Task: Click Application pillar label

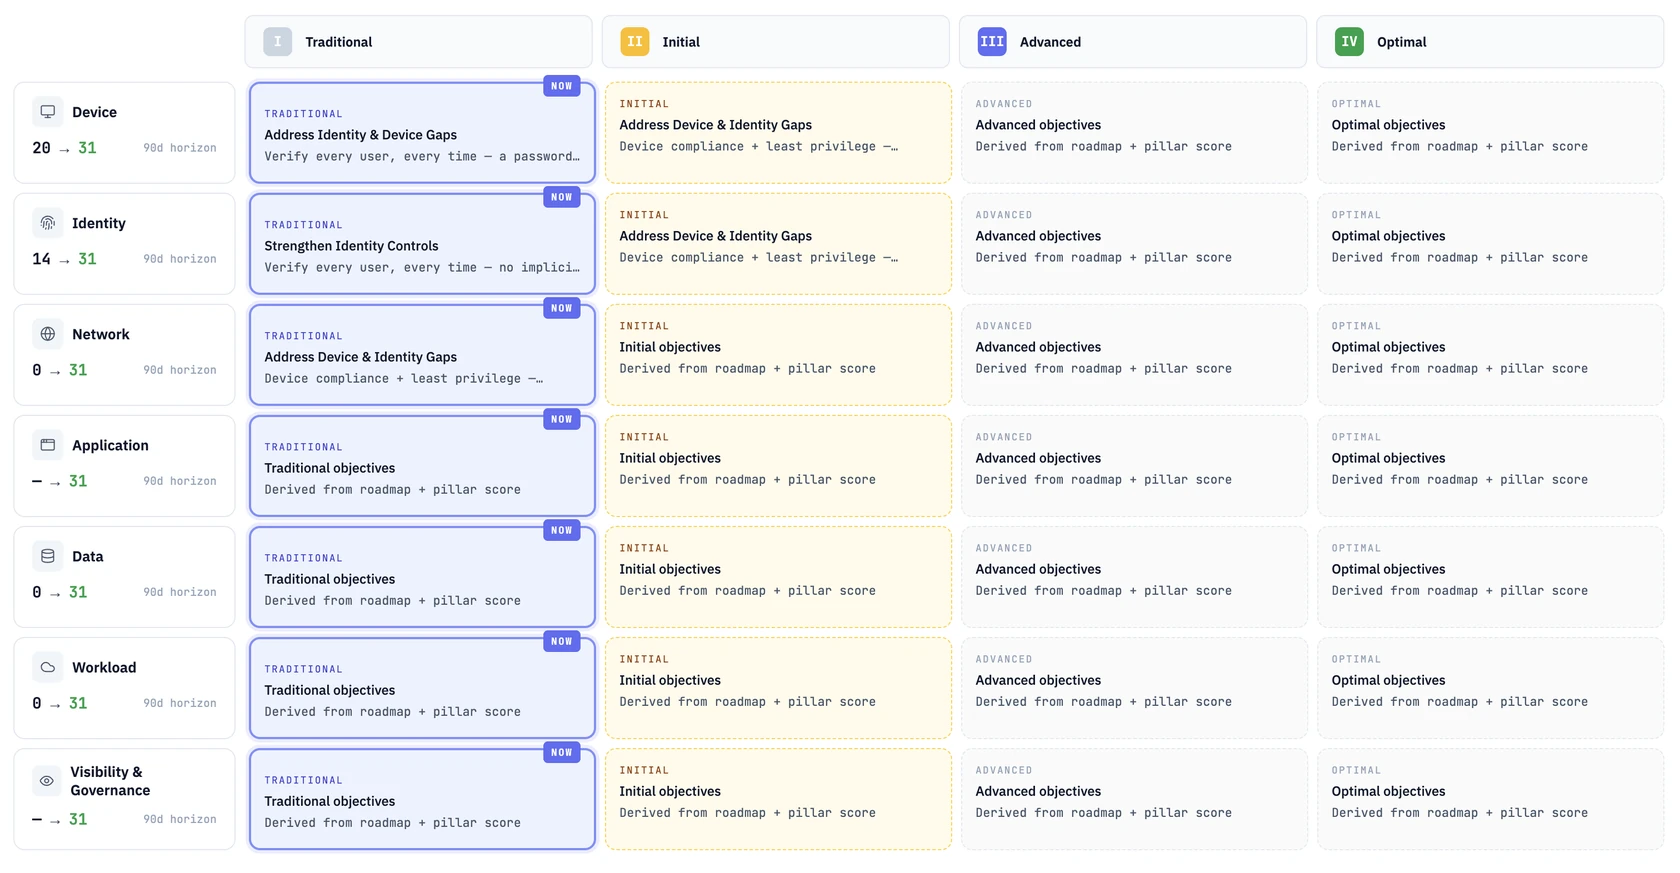Action: pos(110,445)
